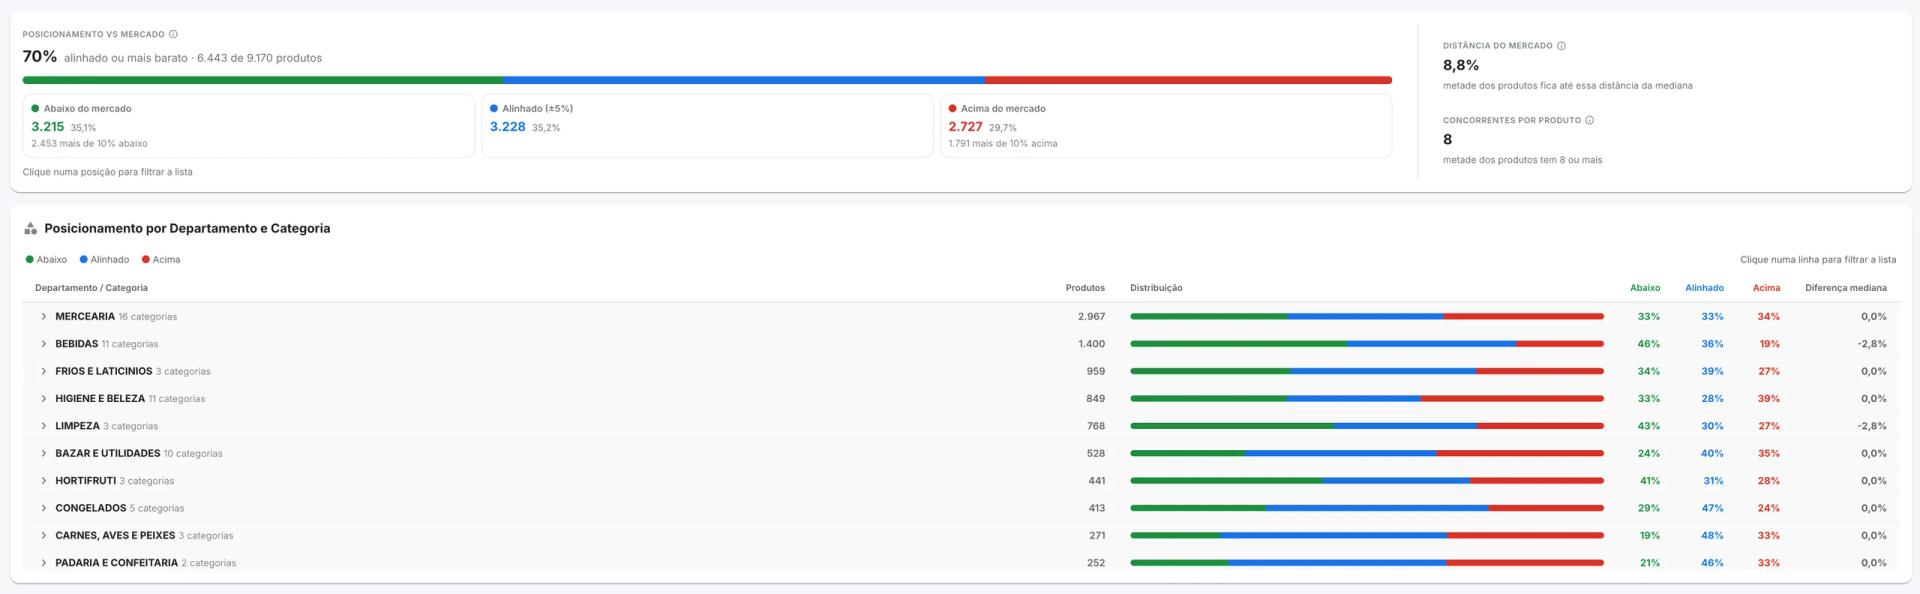Click the Produtos column header
Viewport: 1920px width, 594px height.
[1085, 288]
